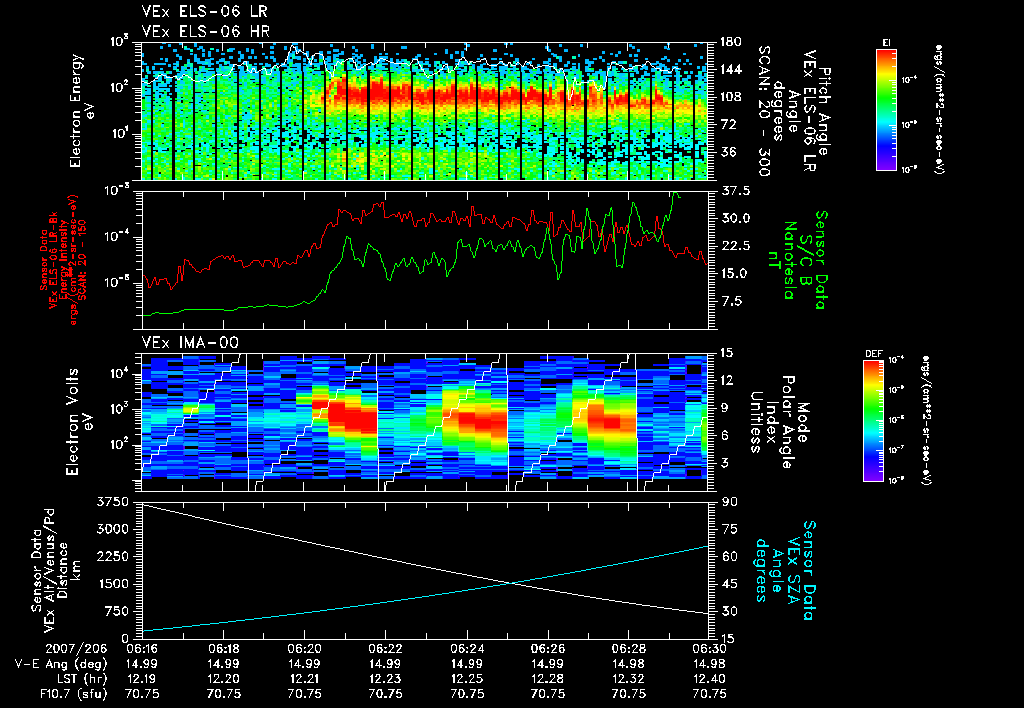This screenshot has height=708, width=1024.
Task: Click the "VEx ELS-06 HR" plot title
Action: click(x=206, y=31)
